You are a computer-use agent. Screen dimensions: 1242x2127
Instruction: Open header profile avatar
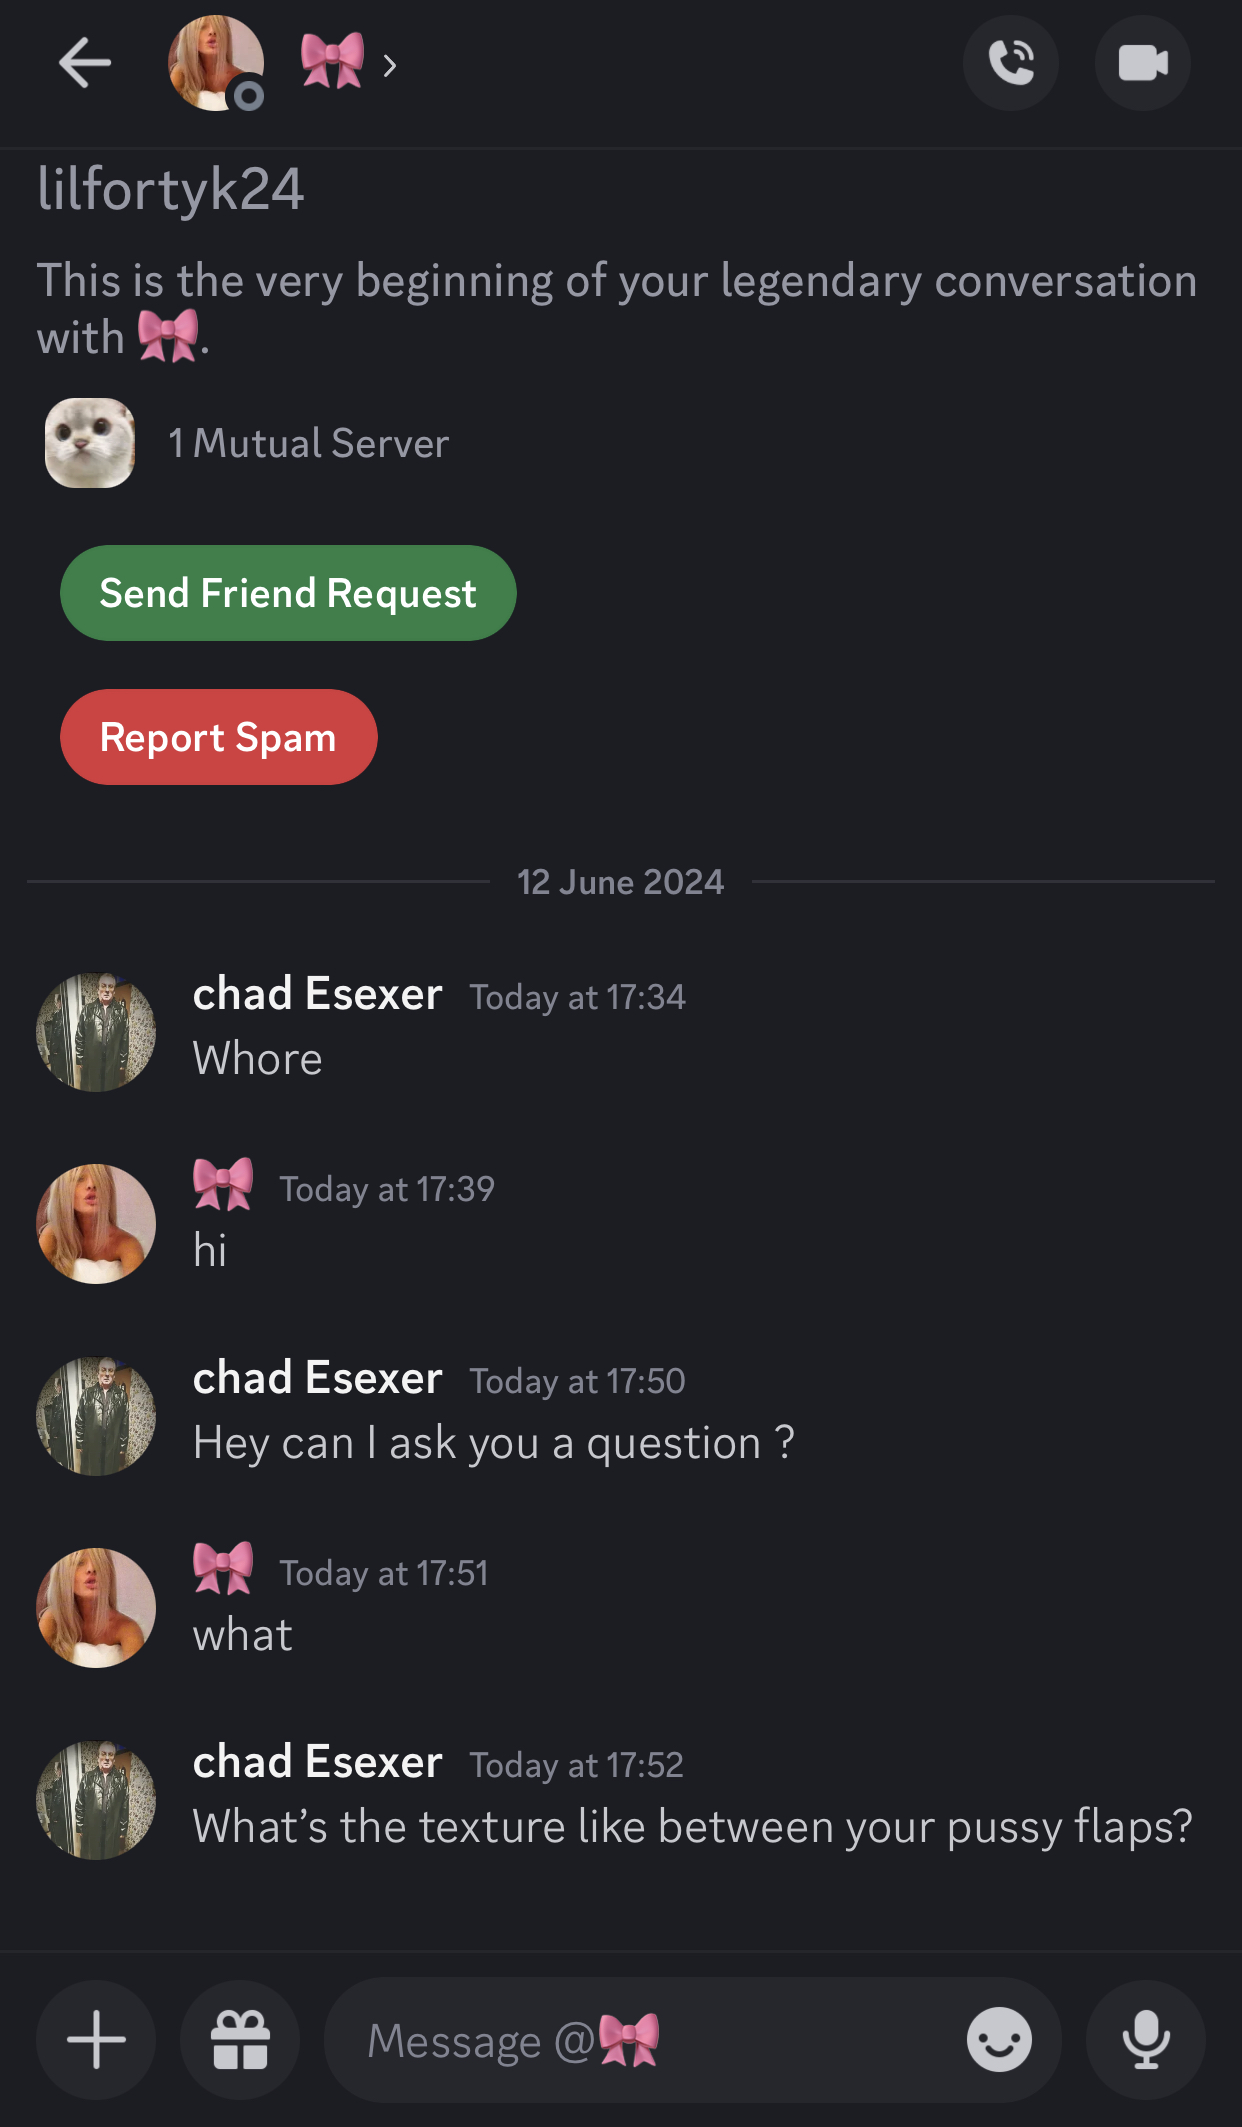point(216,63)
